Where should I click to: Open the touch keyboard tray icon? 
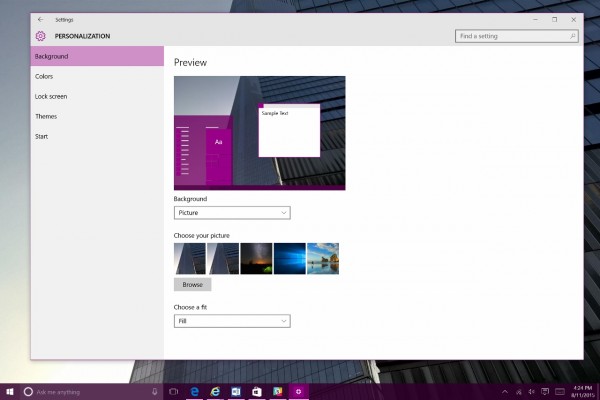(560, 392)
